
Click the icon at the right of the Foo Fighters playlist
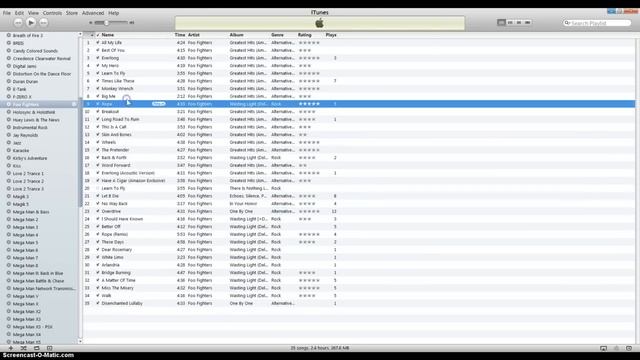coord(74,104)
